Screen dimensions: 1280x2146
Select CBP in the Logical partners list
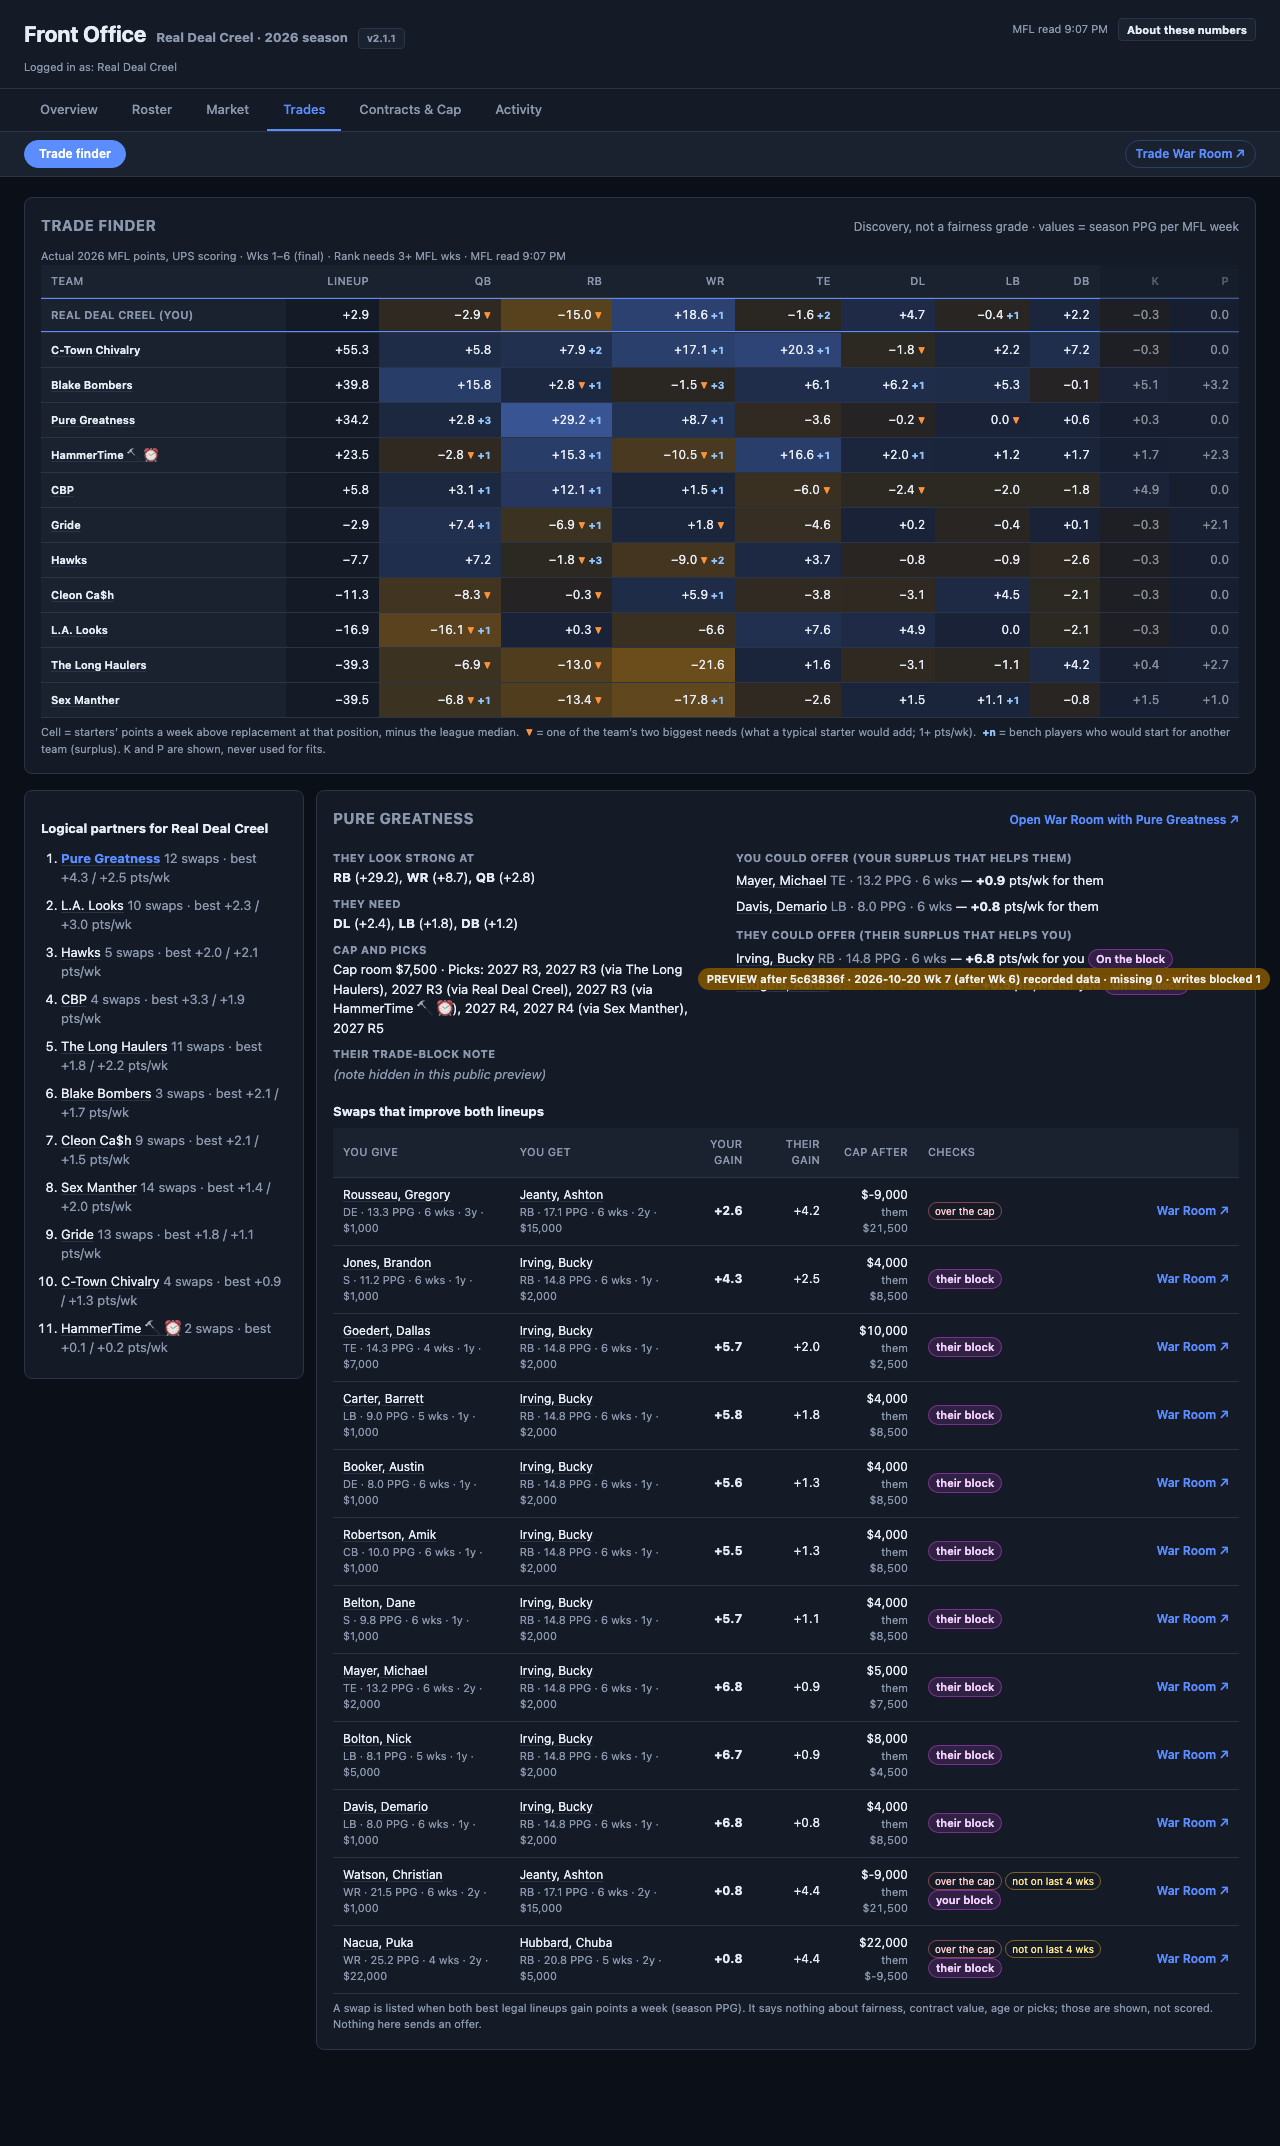coord(74,1000)
